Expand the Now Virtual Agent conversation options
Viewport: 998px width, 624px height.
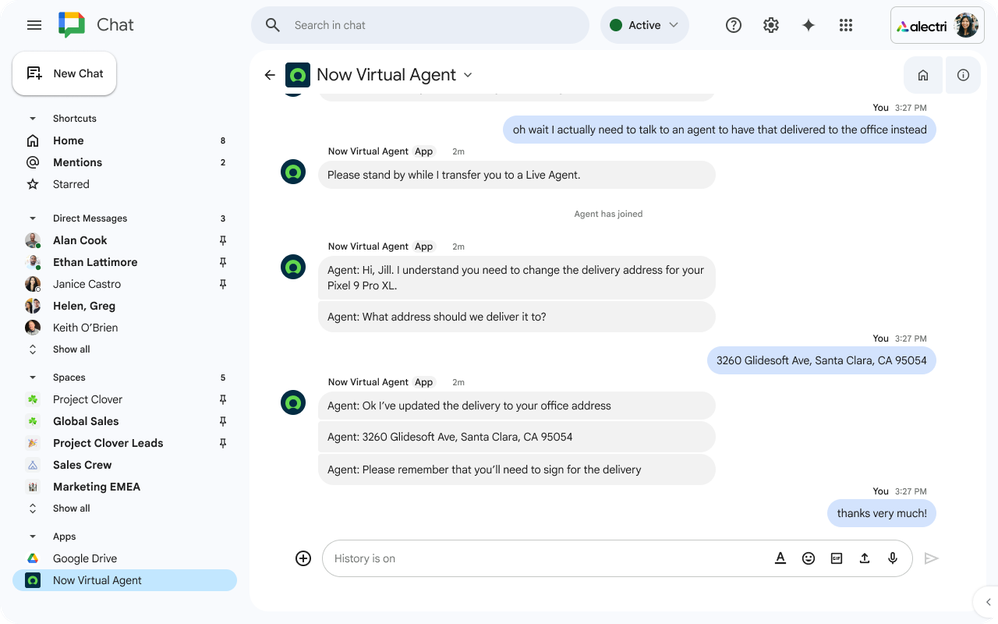(468, 74)
